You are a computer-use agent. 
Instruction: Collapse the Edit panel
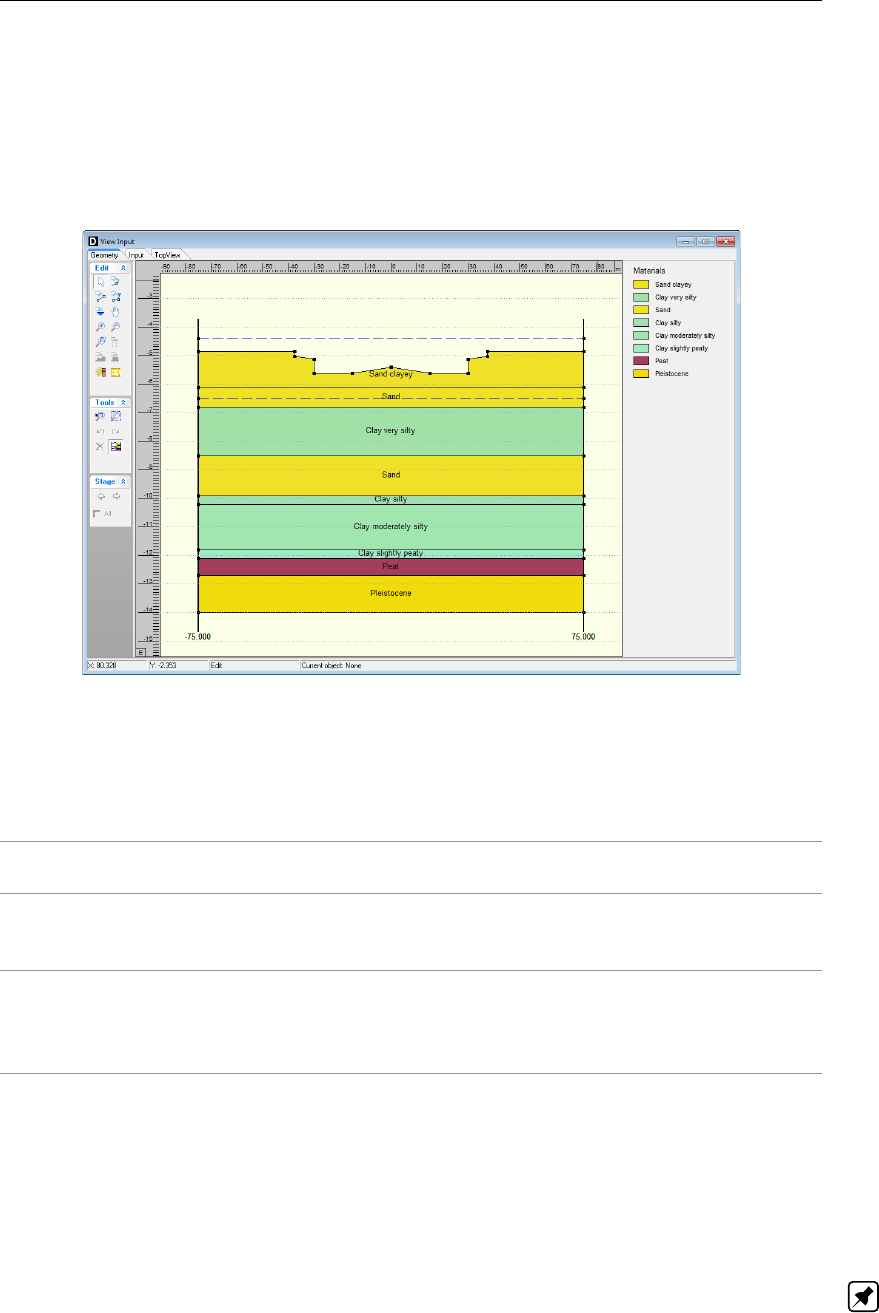[x=123, y=268]
